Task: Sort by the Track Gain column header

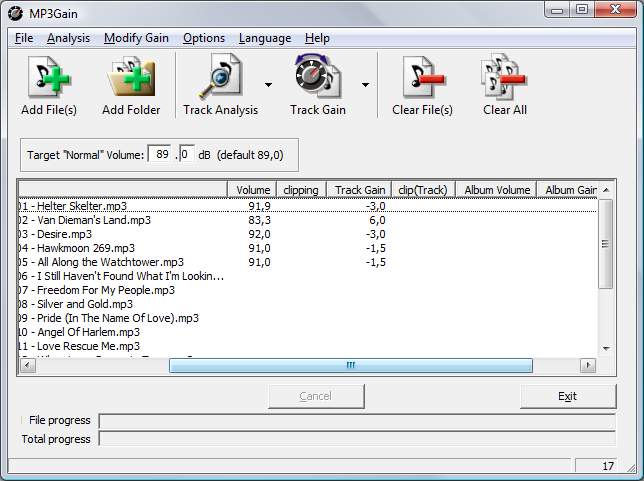Action: (x=359, y=190)
